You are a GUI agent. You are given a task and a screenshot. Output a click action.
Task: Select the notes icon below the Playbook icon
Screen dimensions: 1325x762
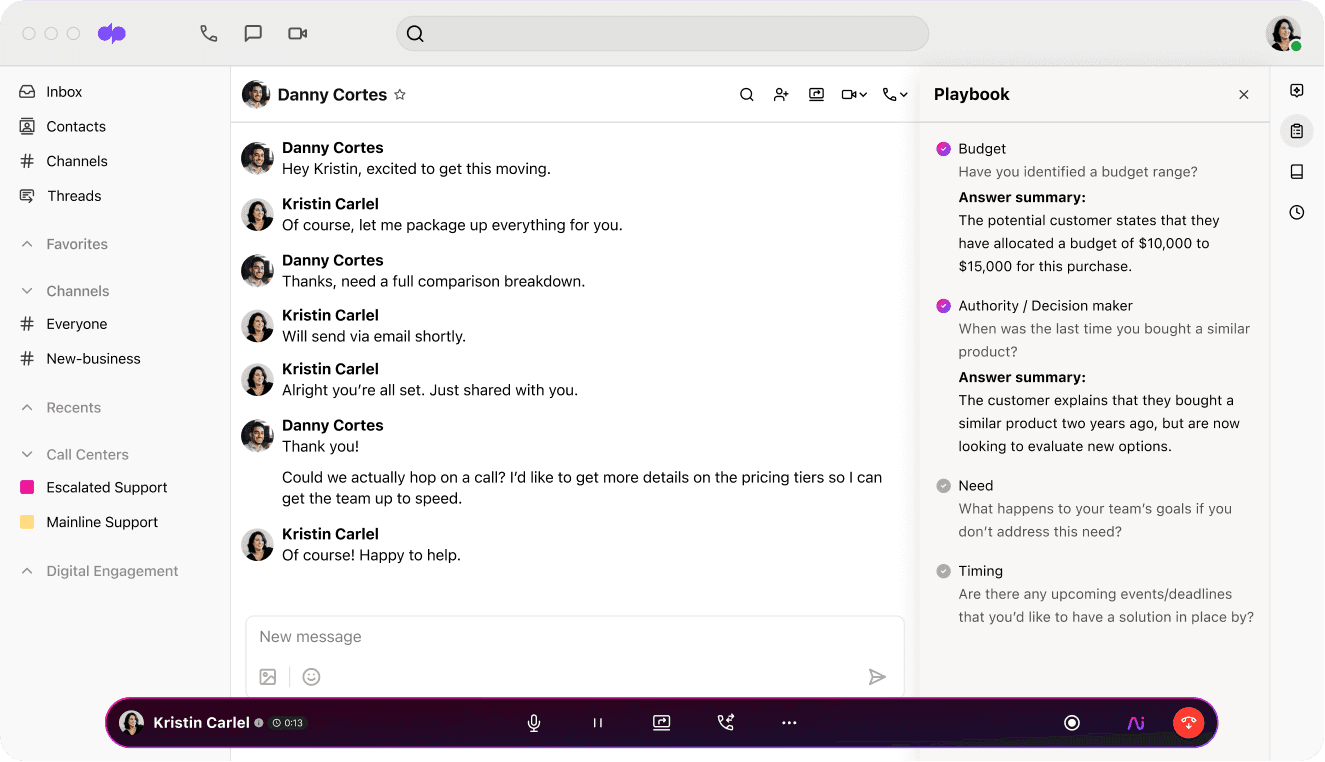point(1296,171)
